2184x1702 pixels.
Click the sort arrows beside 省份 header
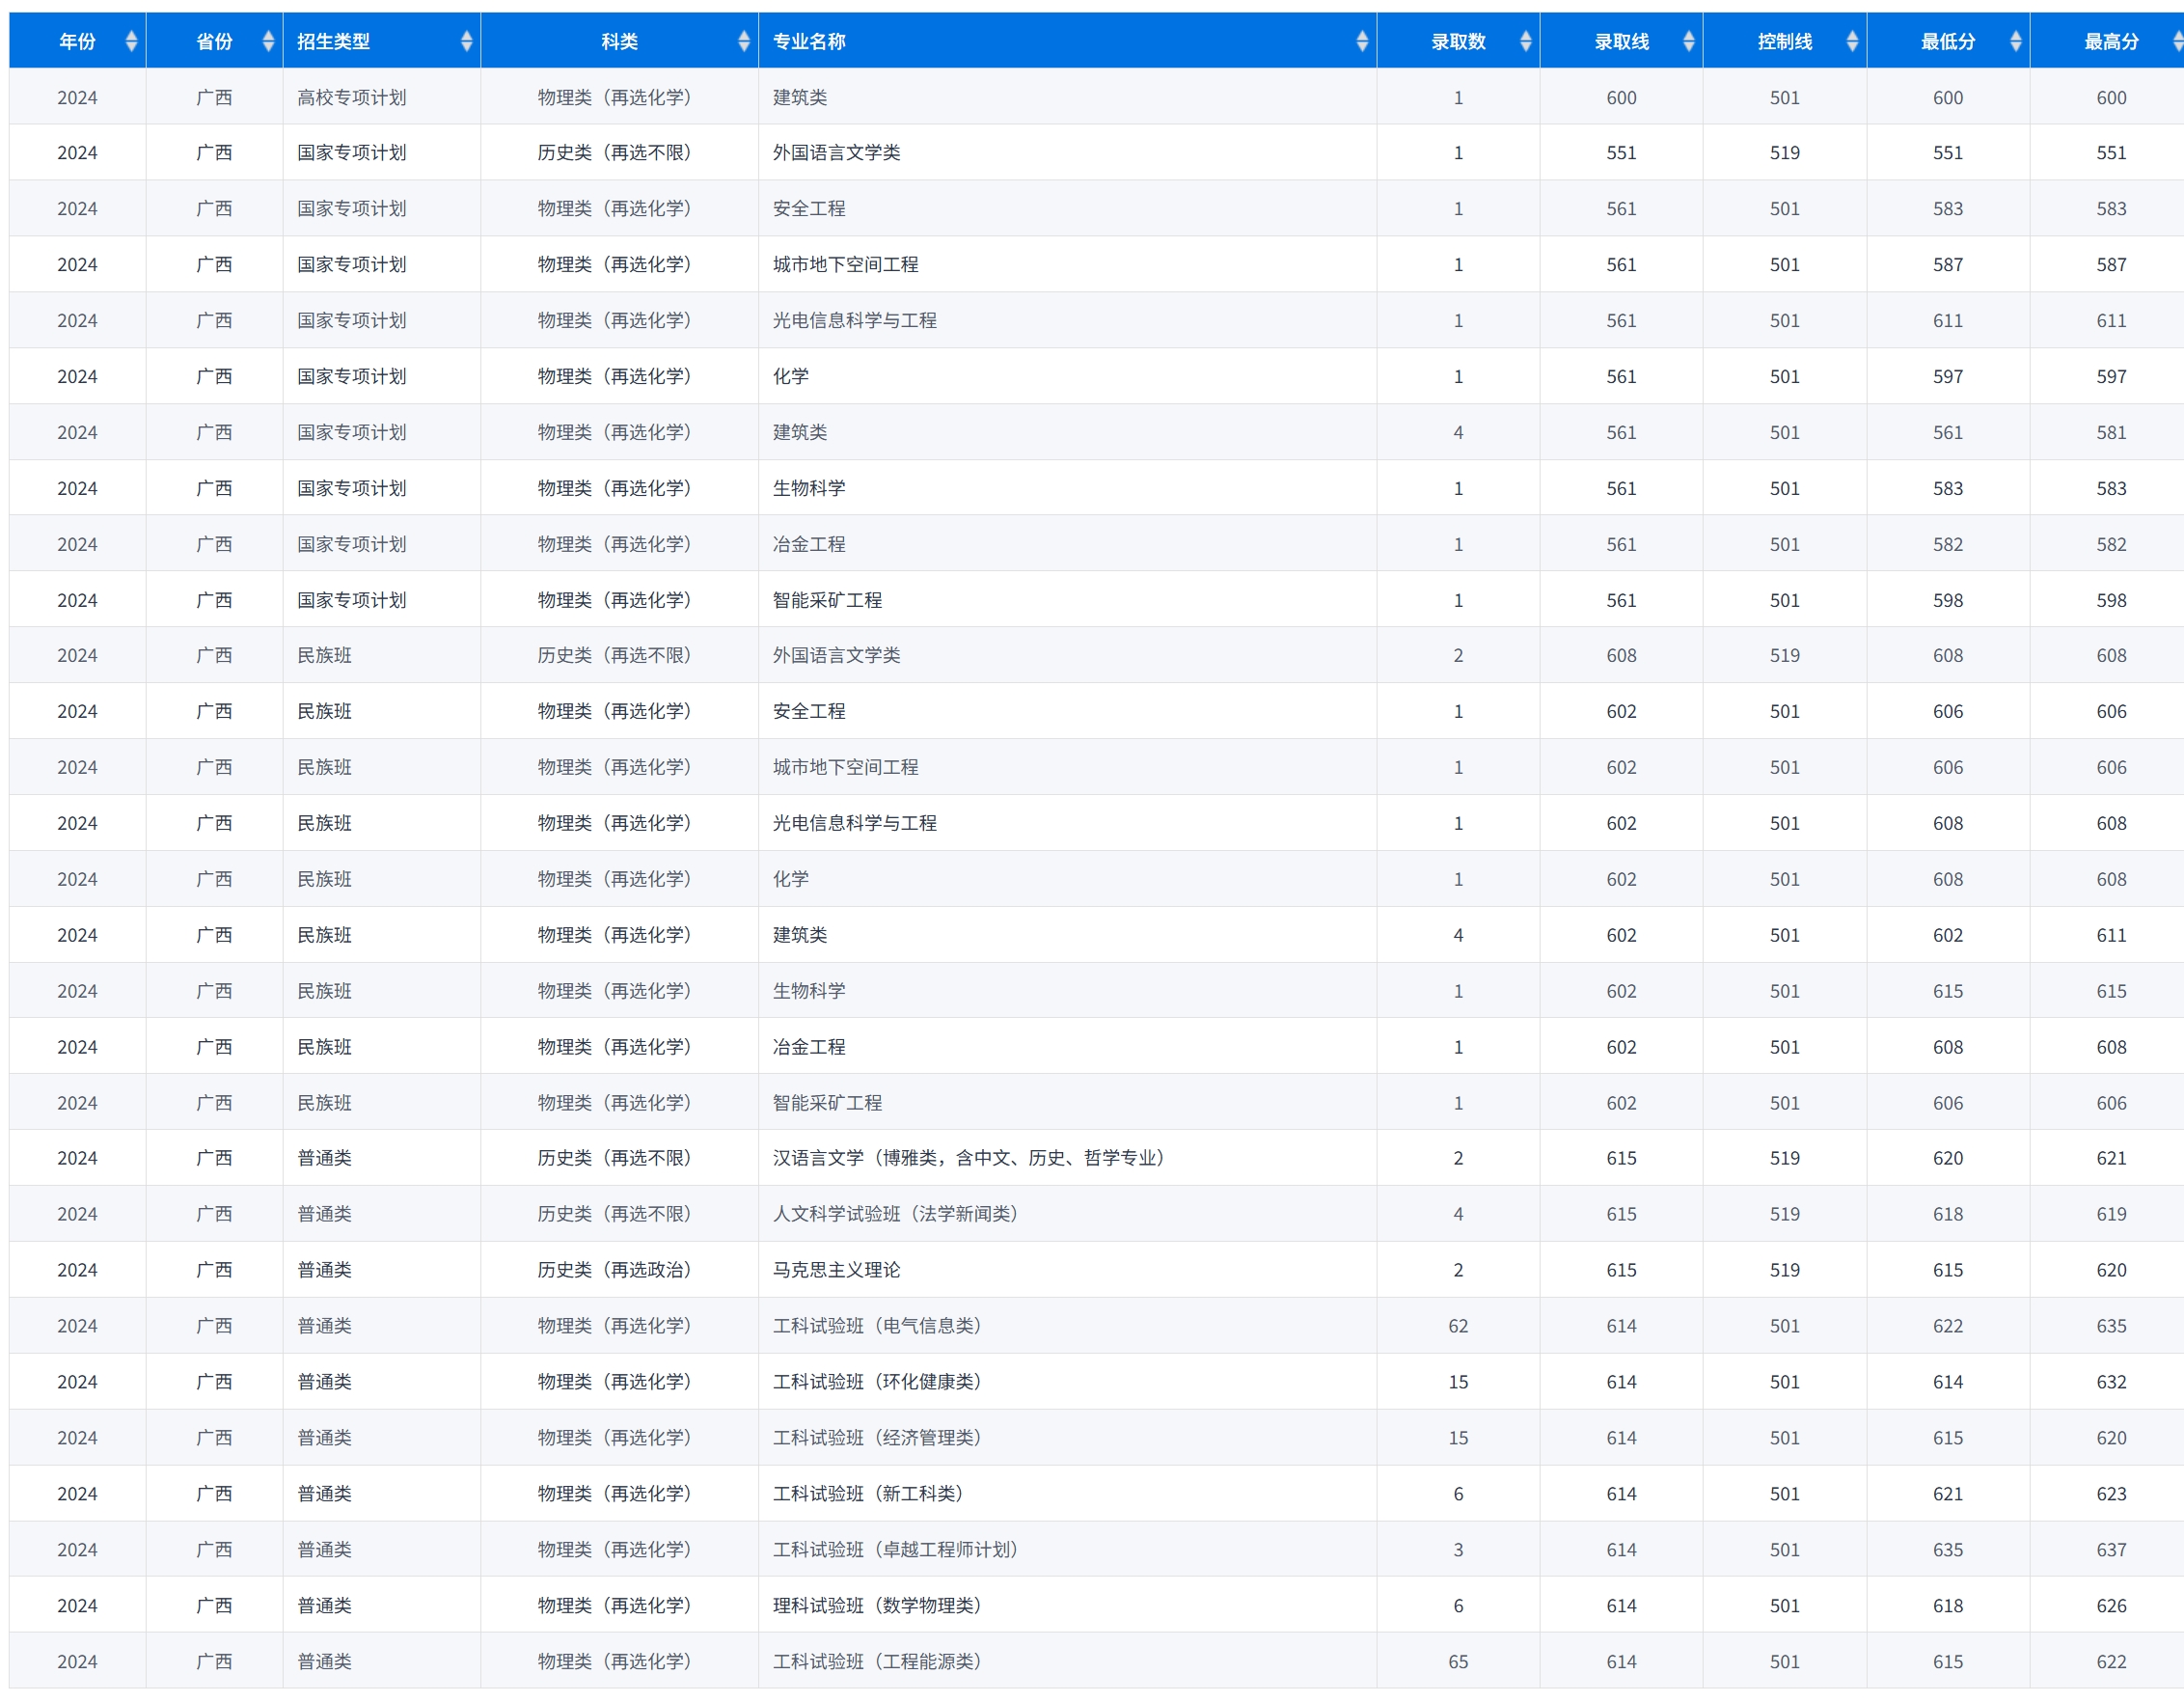pyautogui.click(x=268, y=41)
